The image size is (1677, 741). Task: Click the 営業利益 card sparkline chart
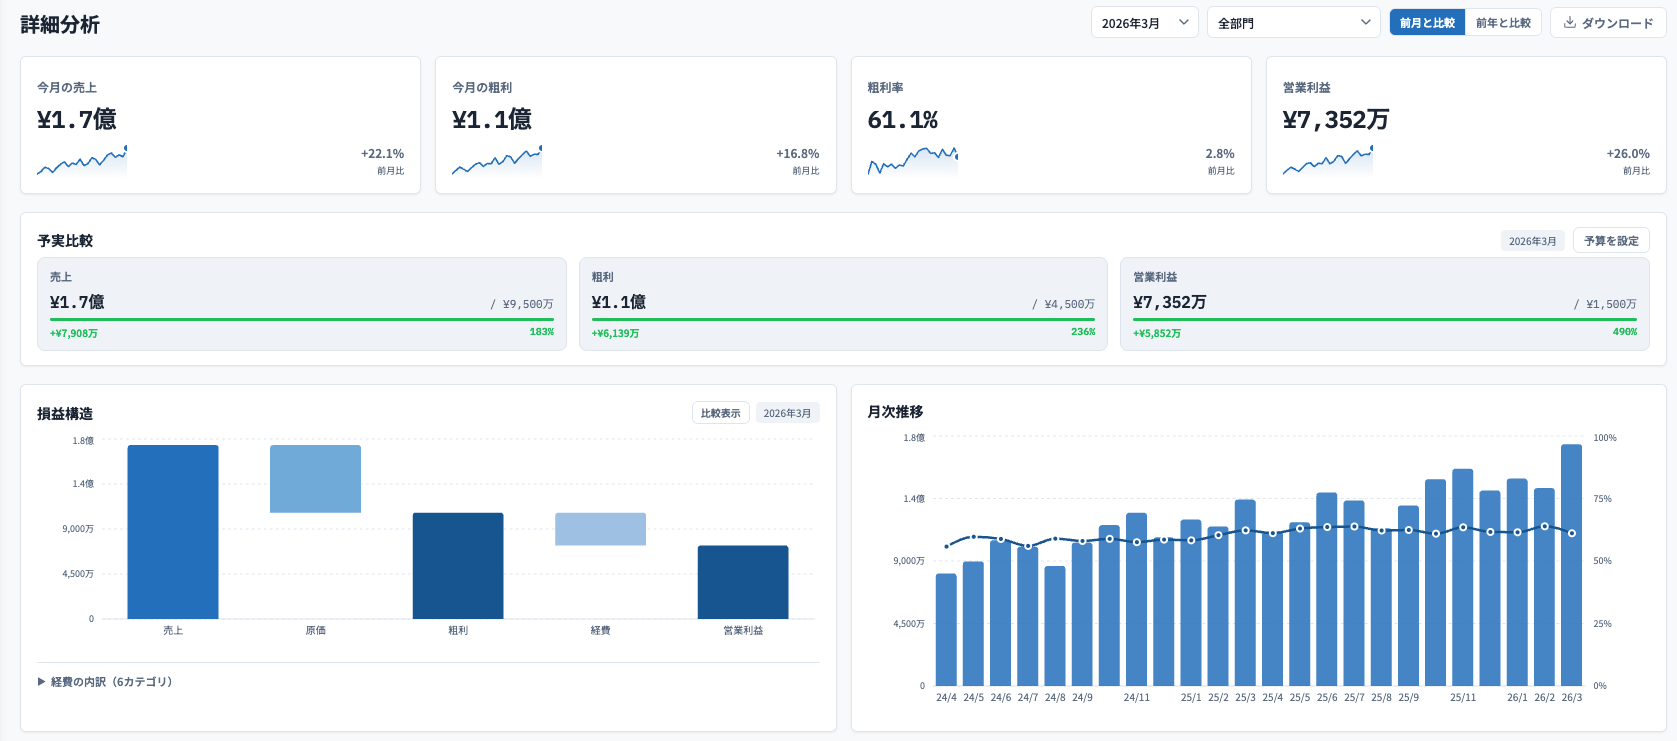(1327, 161)
